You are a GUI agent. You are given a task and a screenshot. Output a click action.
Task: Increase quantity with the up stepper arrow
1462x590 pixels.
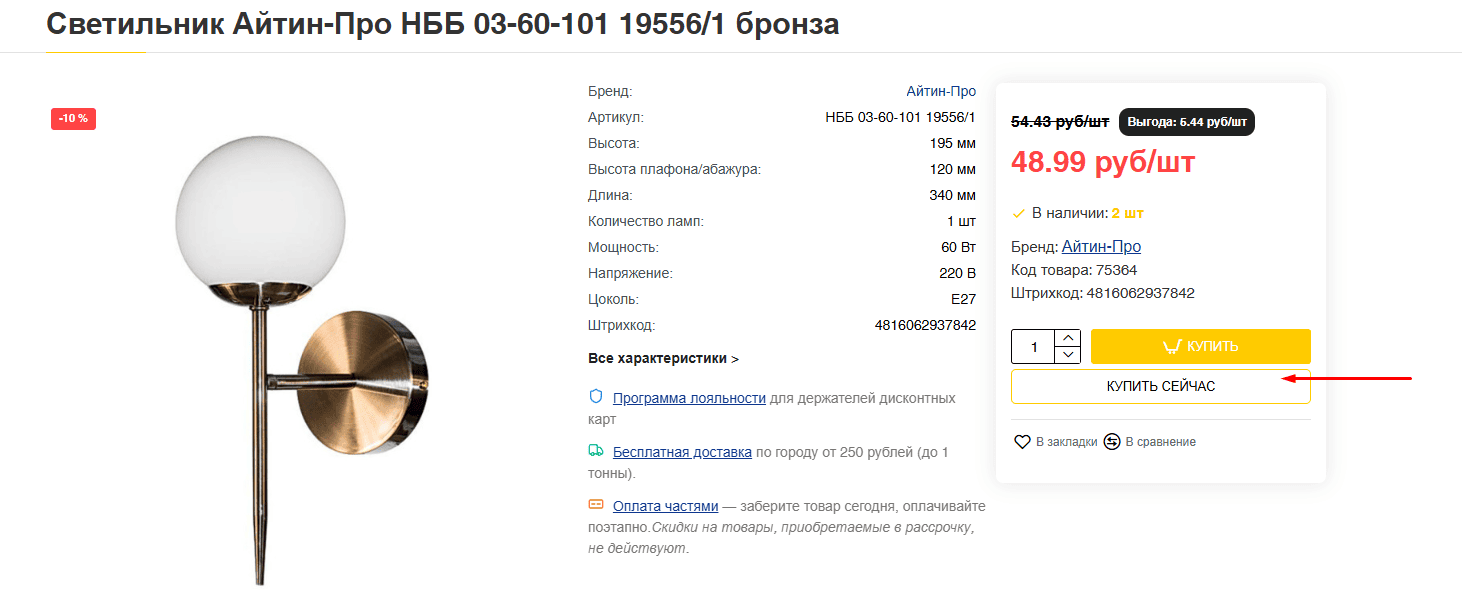[x=1068, y=337]
